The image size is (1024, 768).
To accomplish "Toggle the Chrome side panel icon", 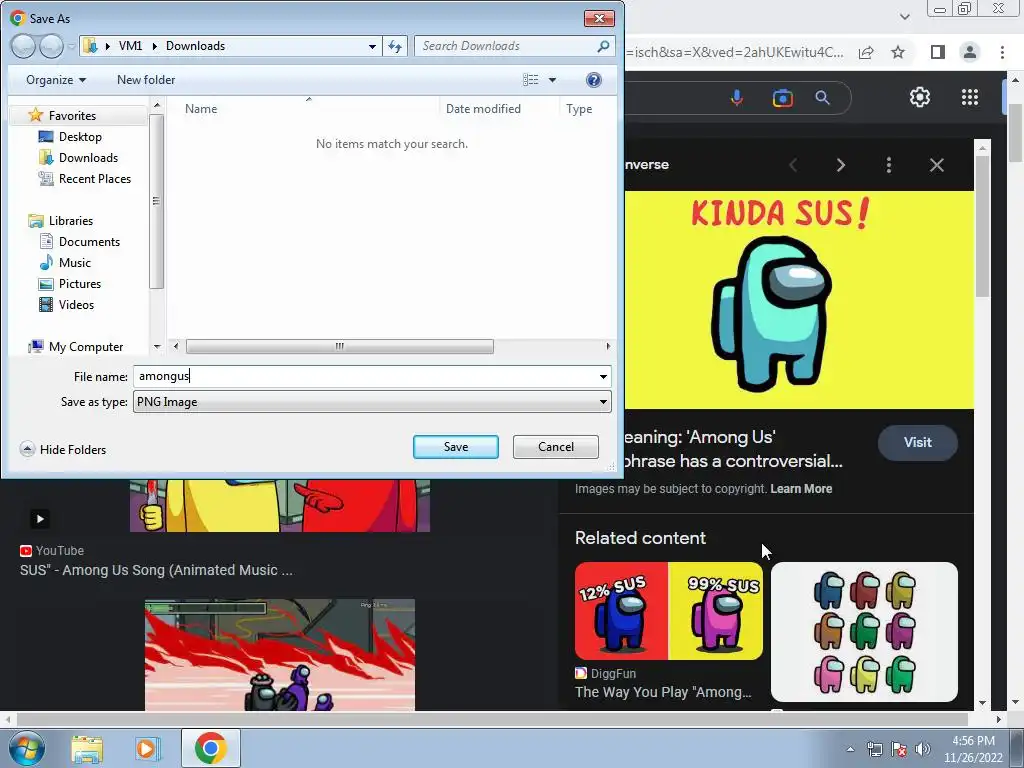I will pyautogui.click(x=937, y=52).
